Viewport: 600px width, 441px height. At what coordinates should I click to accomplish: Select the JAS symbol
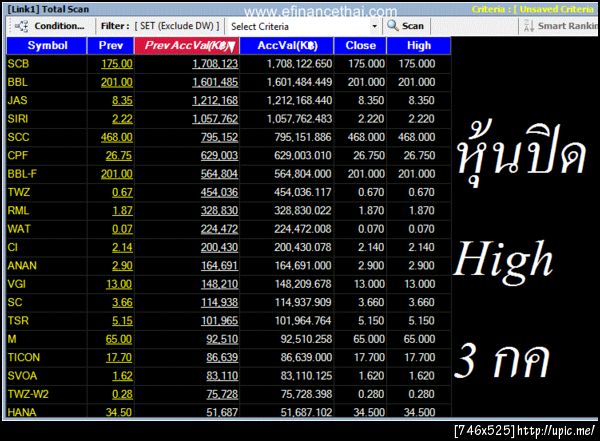[17, 100]
